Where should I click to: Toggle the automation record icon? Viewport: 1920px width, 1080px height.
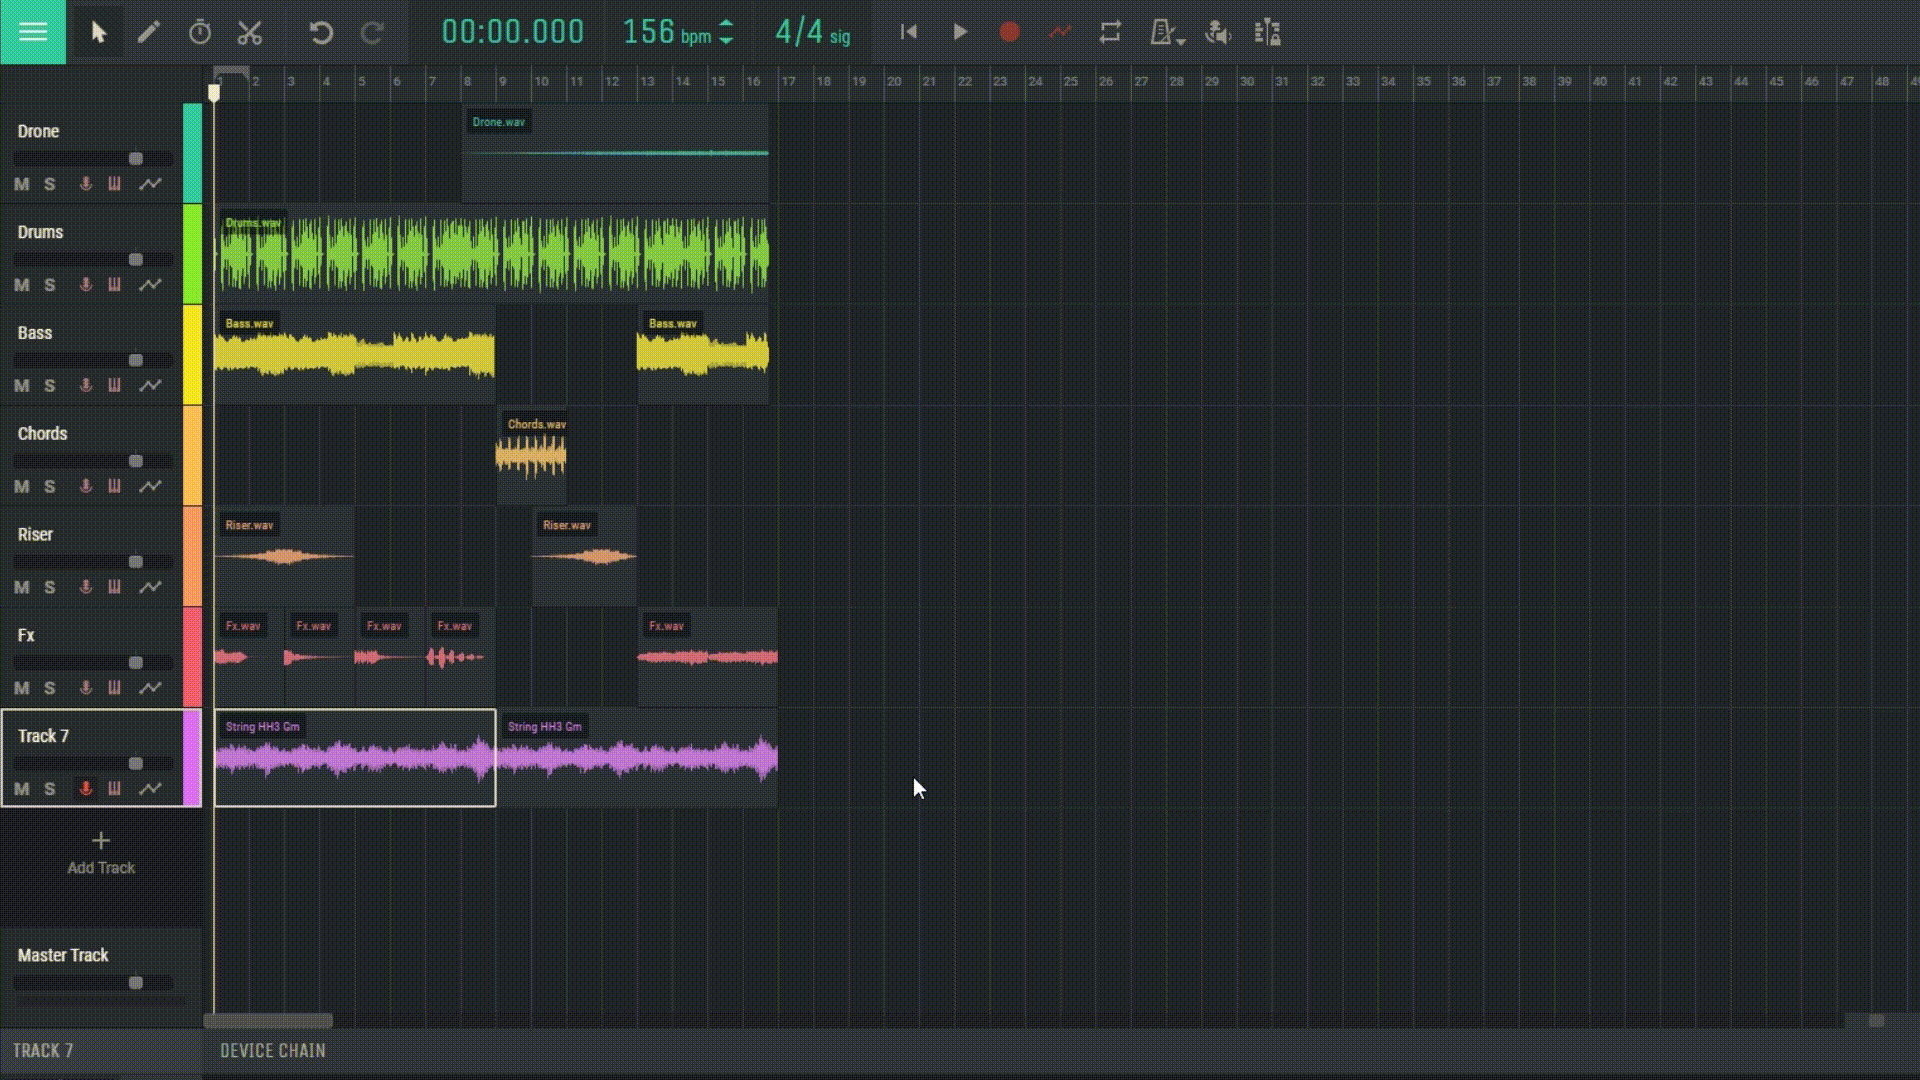point(1059,32)
